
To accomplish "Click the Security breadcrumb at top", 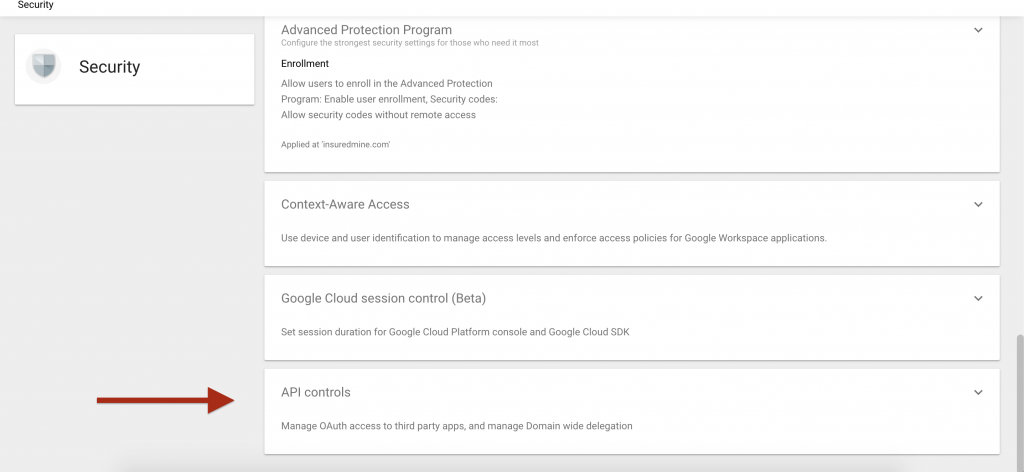I will click(36, 5).
